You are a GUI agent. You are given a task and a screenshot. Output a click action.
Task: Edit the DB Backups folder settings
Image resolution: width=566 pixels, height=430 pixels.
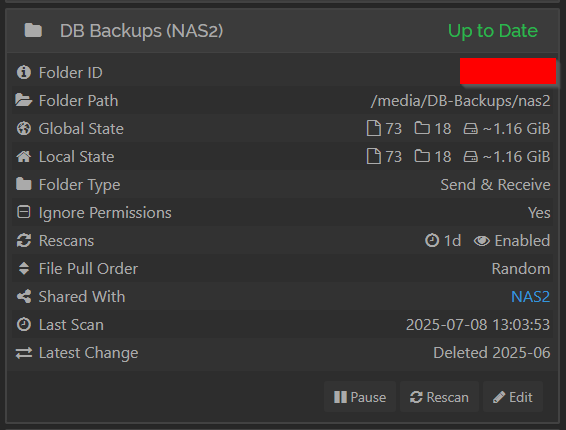(513, 397)
